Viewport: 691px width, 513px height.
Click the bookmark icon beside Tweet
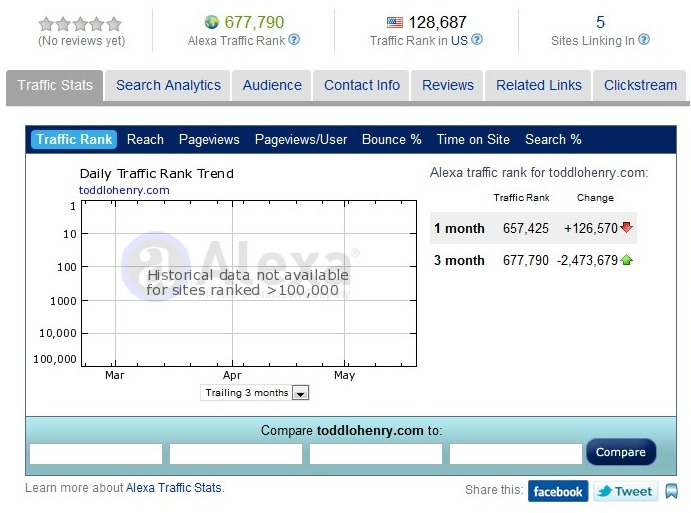(671, 491)
